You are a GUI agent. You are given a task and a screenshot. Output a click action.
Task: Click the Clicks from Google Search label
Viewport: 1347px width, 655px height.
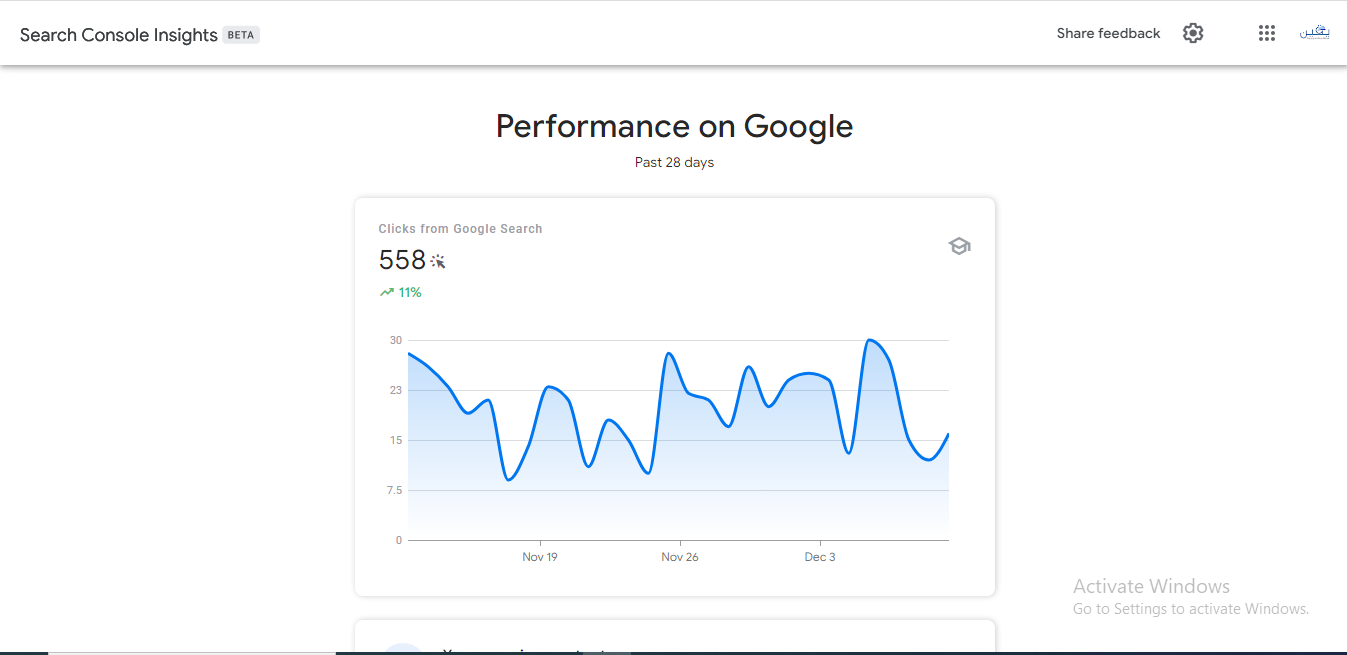click(x=460, y=229)
